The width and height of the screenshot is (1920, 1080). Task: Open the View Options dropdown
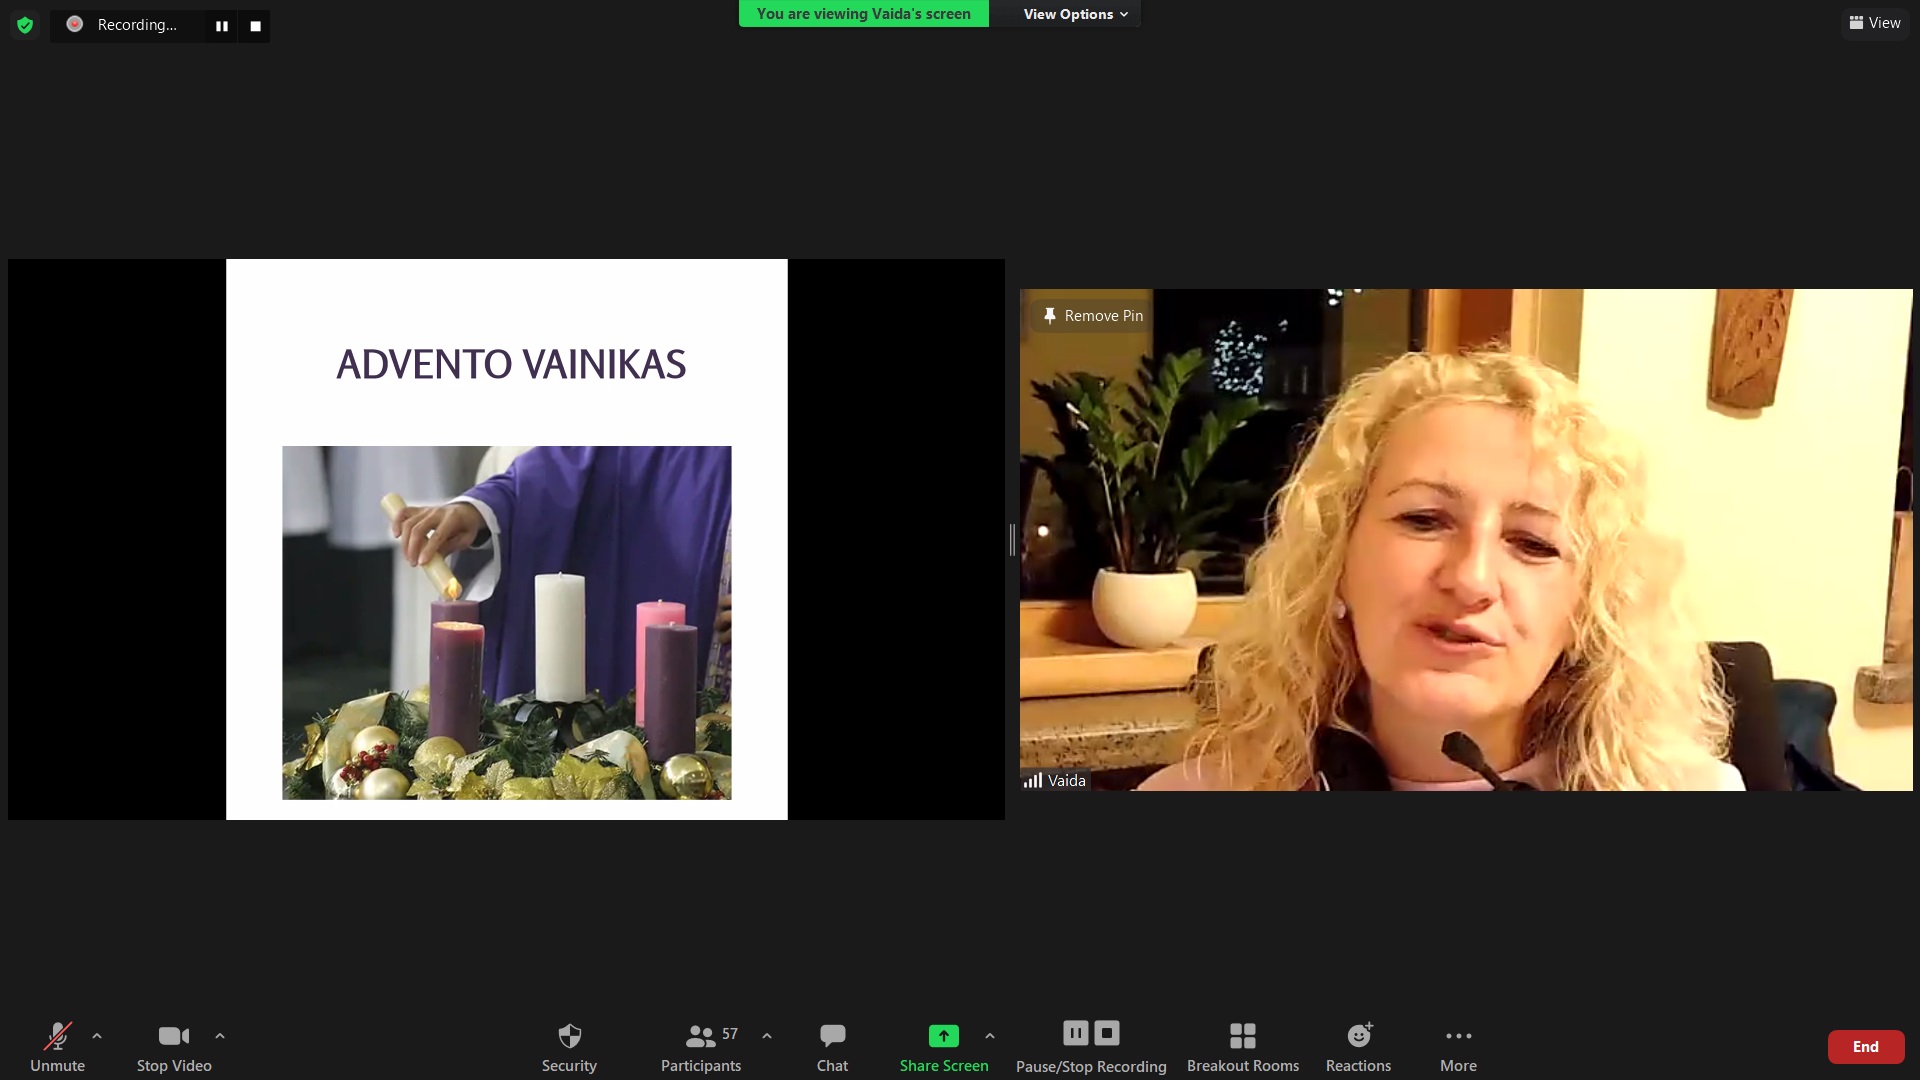1075,14
